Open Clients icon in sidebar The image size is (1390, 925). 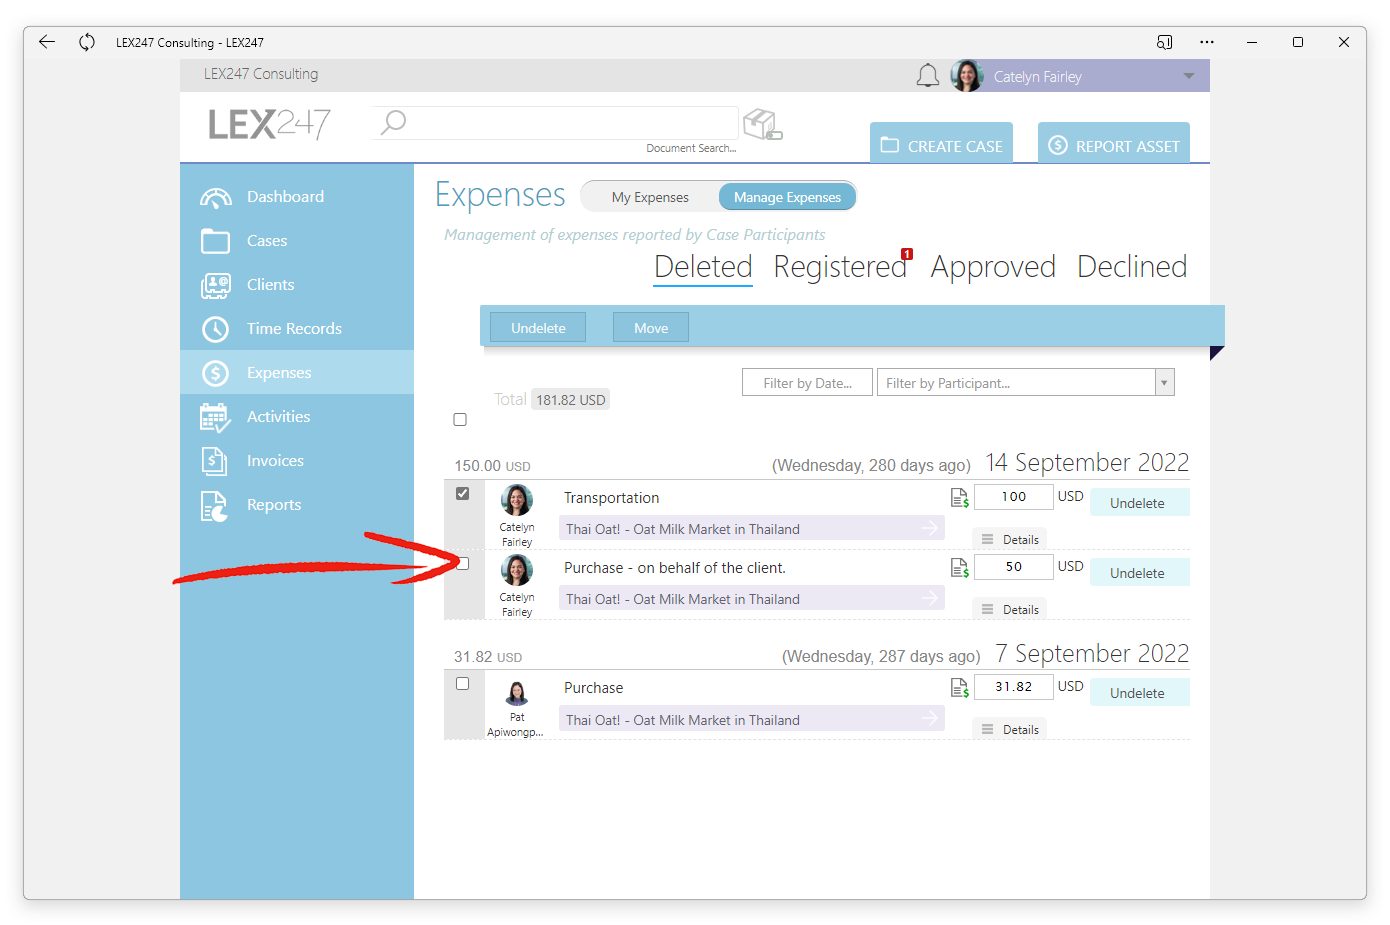[215, 285]
